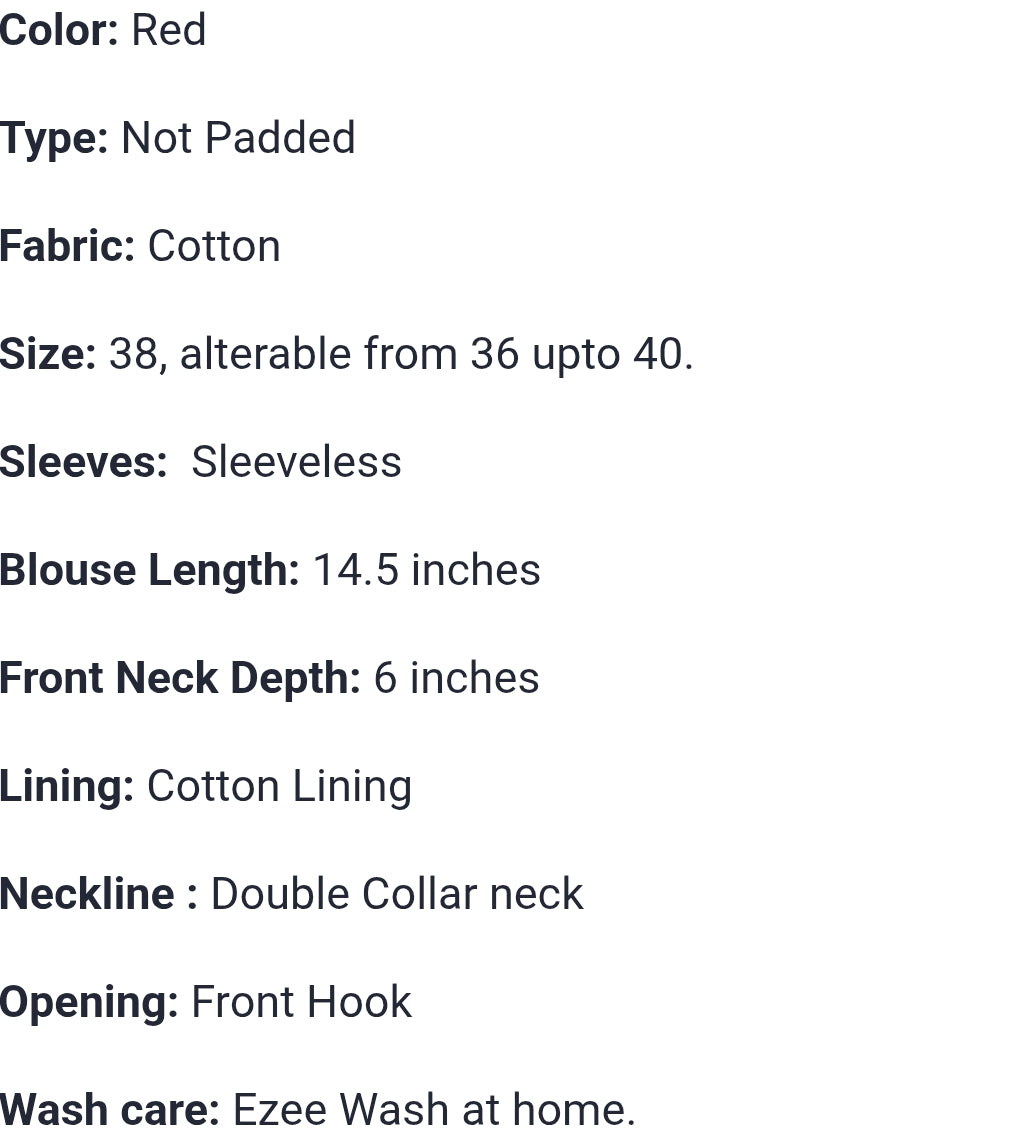
Task: Tap the "14.5 inches" value
Action: click(426, 570)
